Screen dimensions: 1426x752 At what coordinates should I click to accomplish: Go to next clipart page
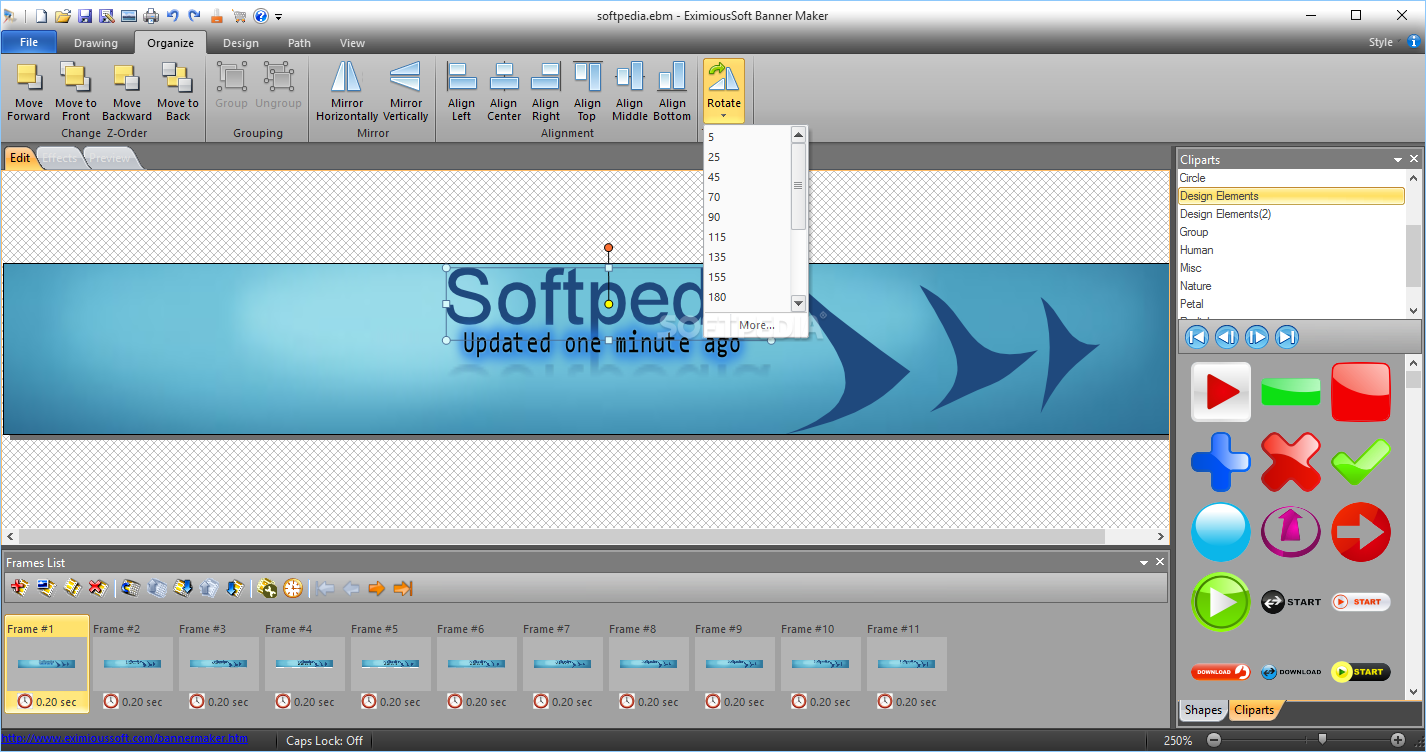click(x=1257, y=337)
